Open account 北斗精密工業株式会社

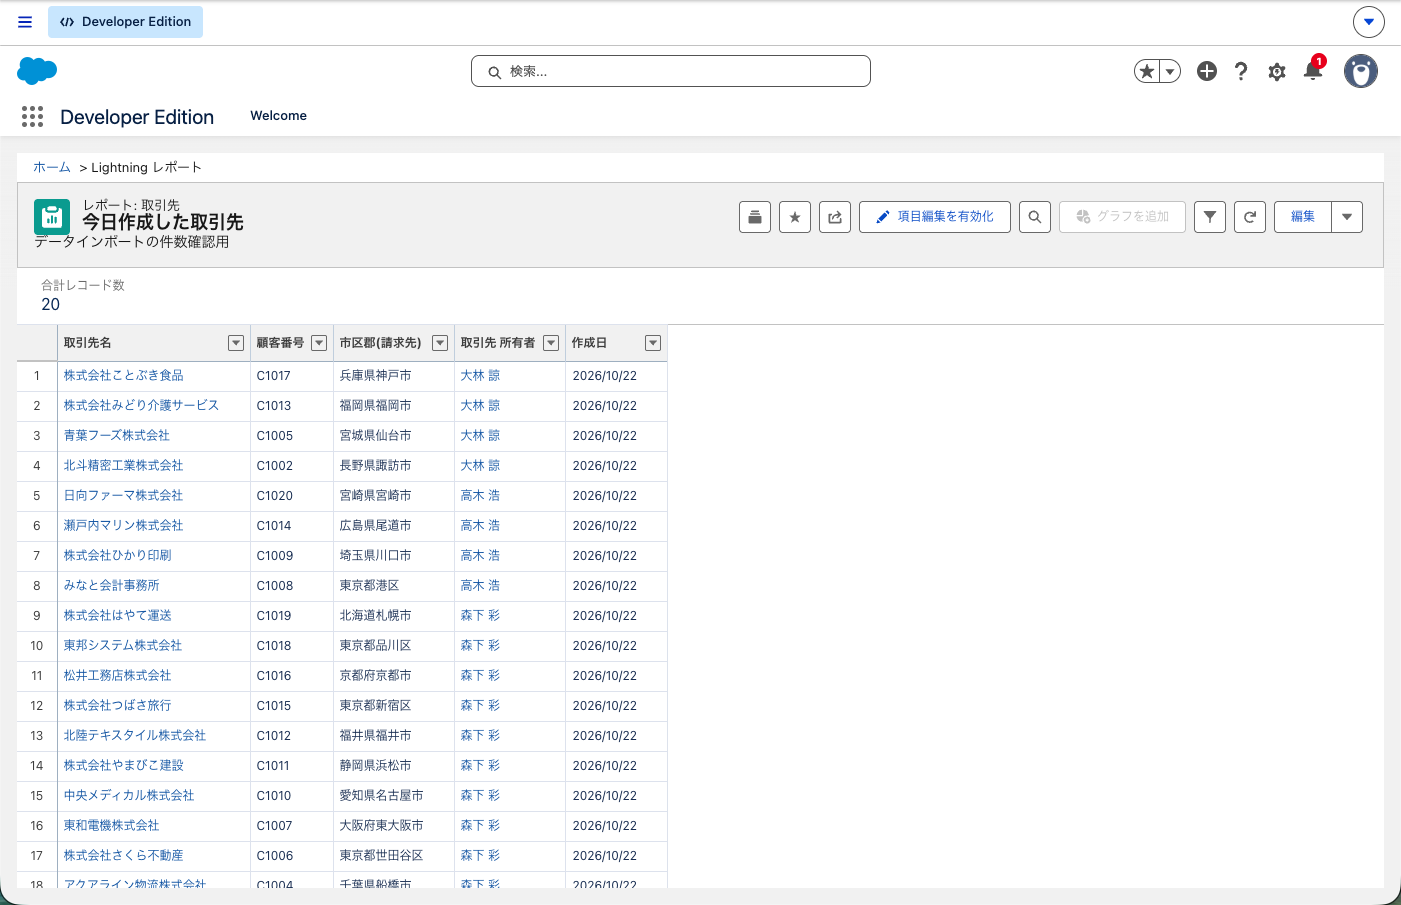coord(124,466)
